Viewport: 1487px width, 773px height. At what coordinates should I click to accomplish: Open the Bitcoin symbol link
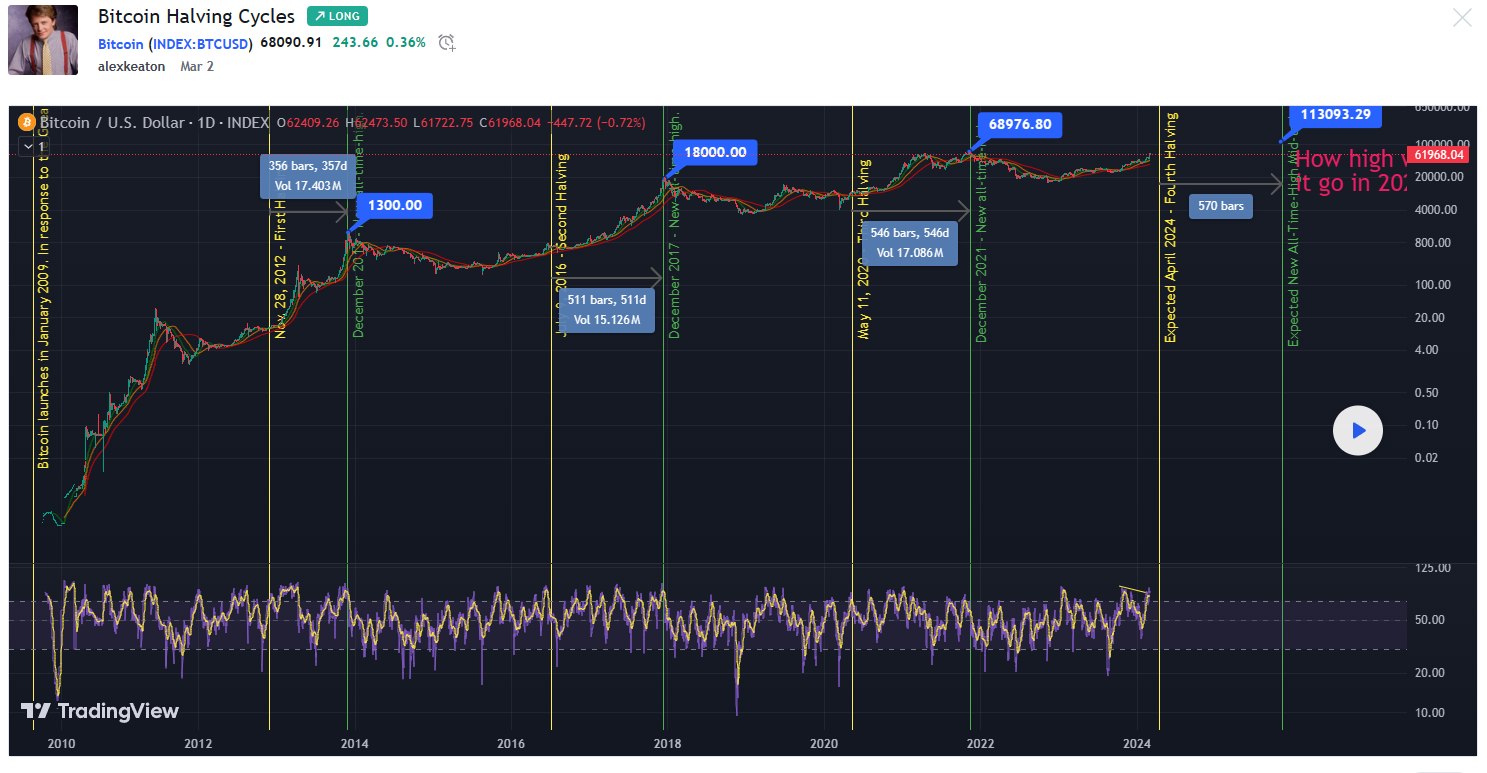click(x=121, y=43)
